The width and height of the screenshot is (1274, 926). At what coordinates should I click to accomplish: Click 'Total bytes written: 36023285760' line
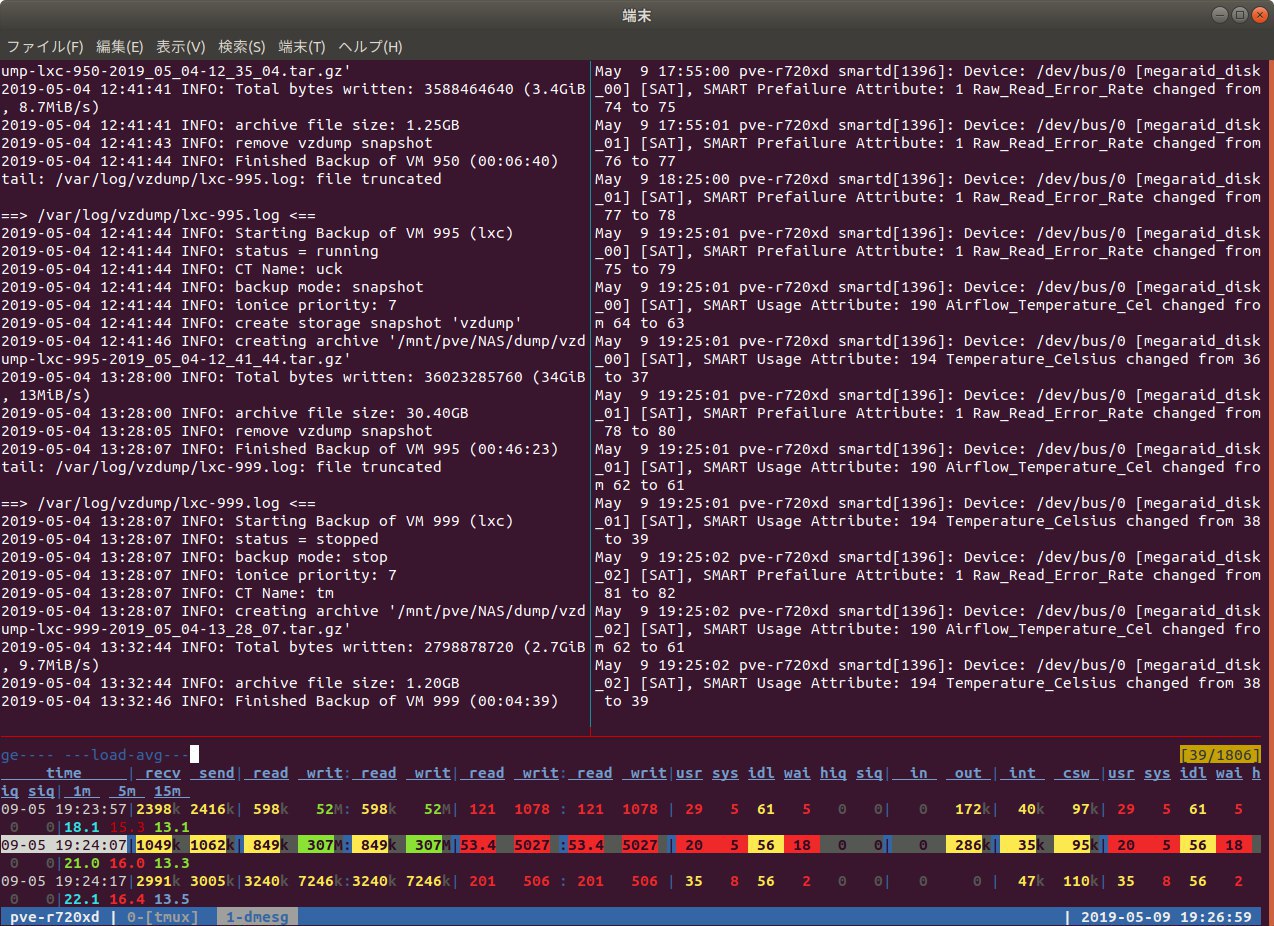(x=293, y=377)
